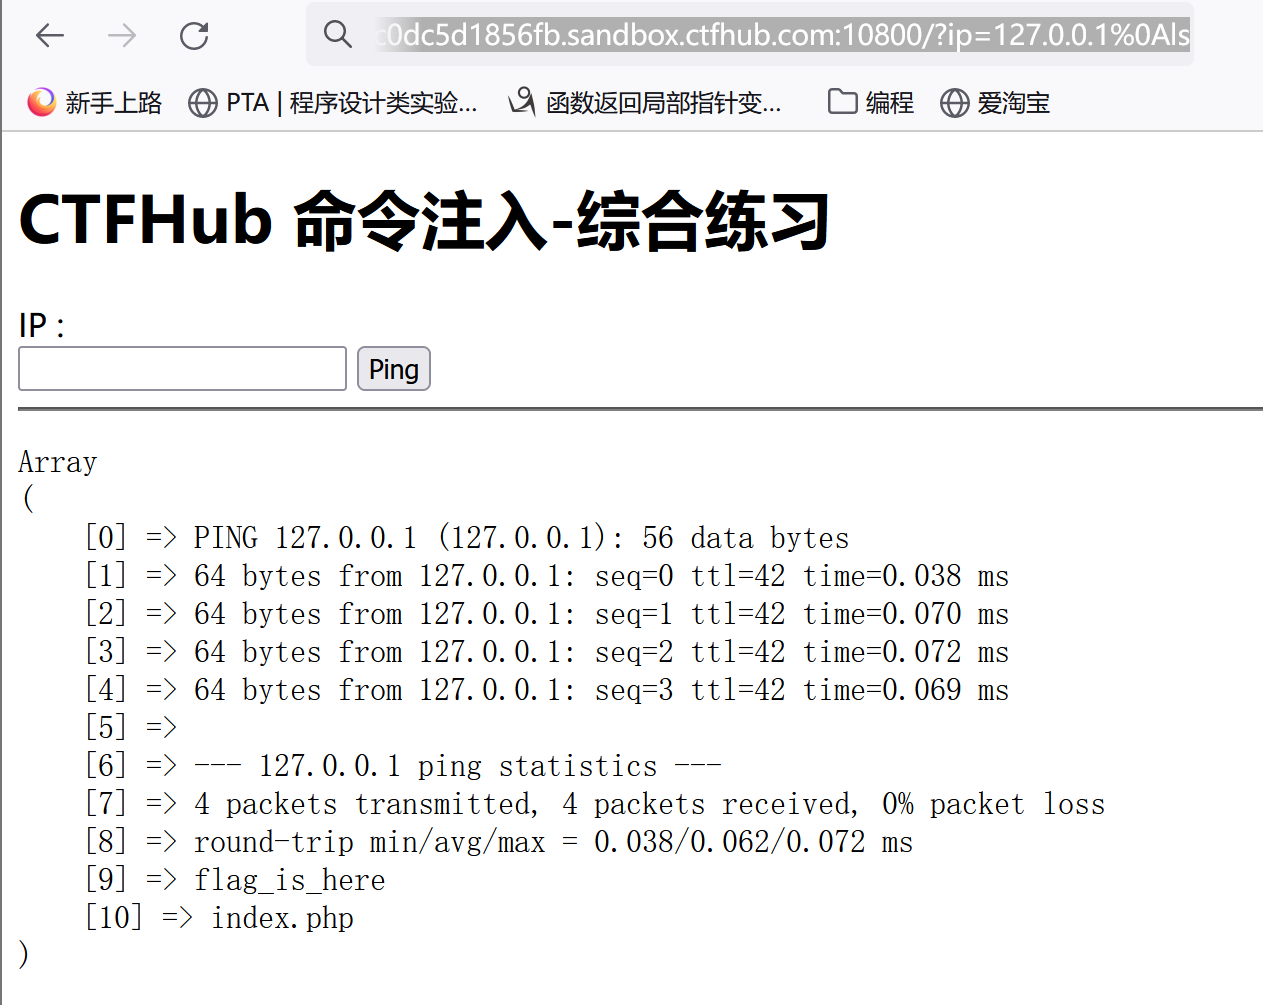The width and height of the screenshot is (1263, 1005).
Task: Click the seq=3 time=0.069 ms line
Action: coord(601,690)
